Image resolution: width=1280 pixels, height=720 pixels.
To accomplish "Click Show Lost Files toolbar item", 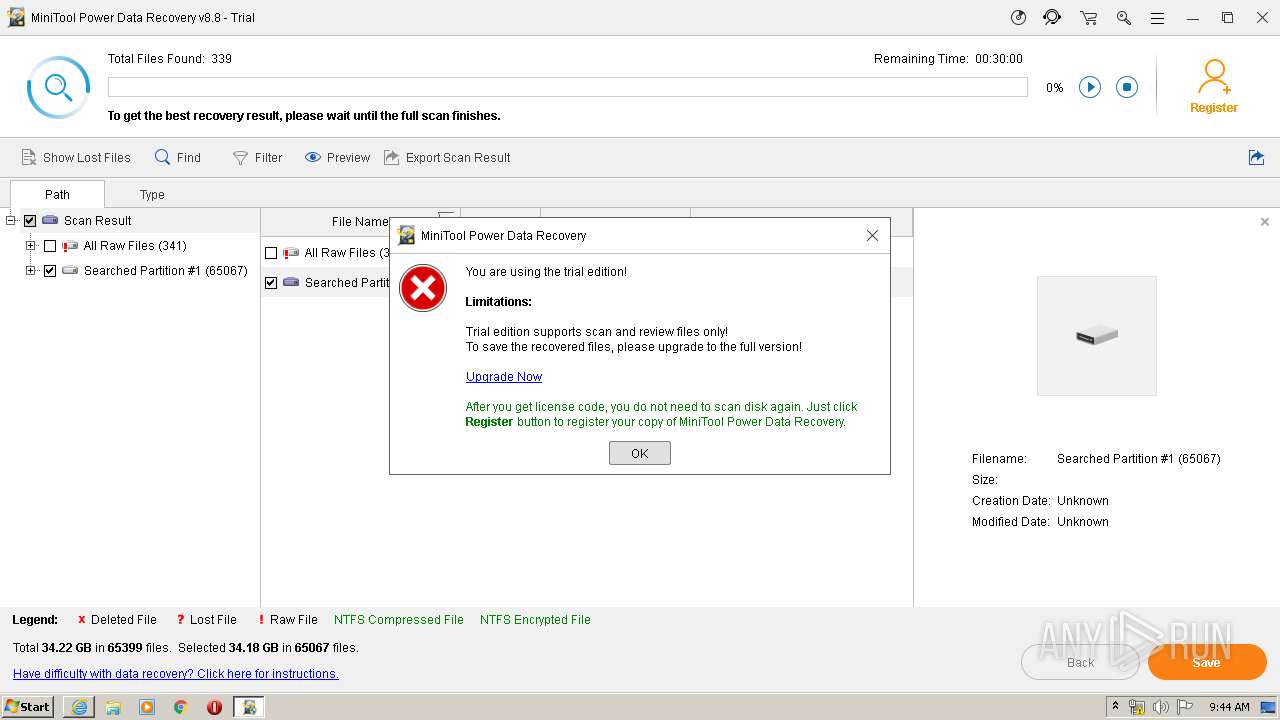I will pos(76,157).
